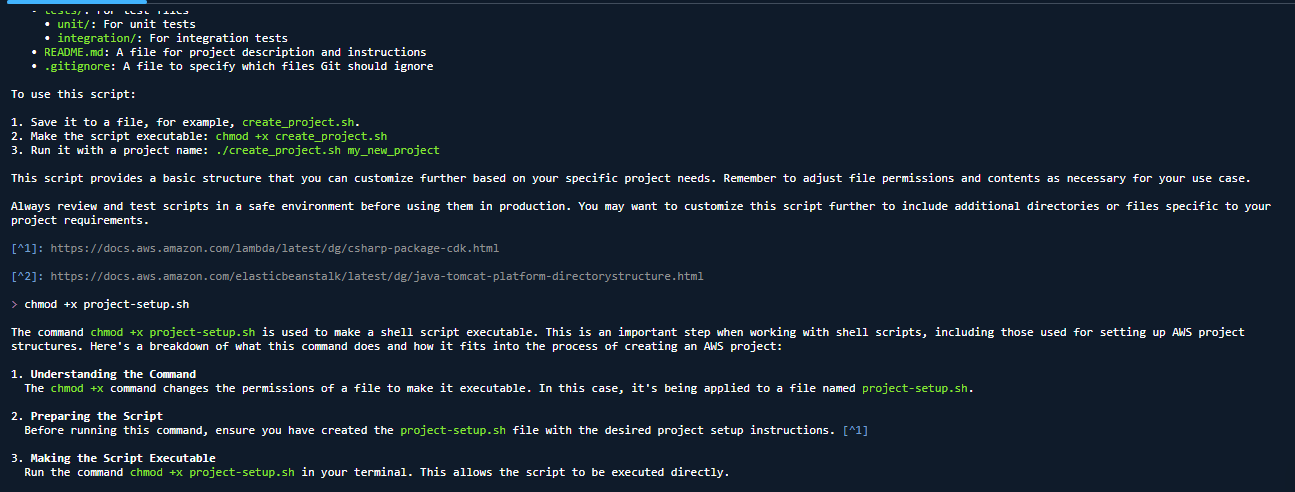Click the '>' prompt symbol before chmod
Image resolution: width=1295 pixels, height=492 pixels.
[x=14, y=303]
